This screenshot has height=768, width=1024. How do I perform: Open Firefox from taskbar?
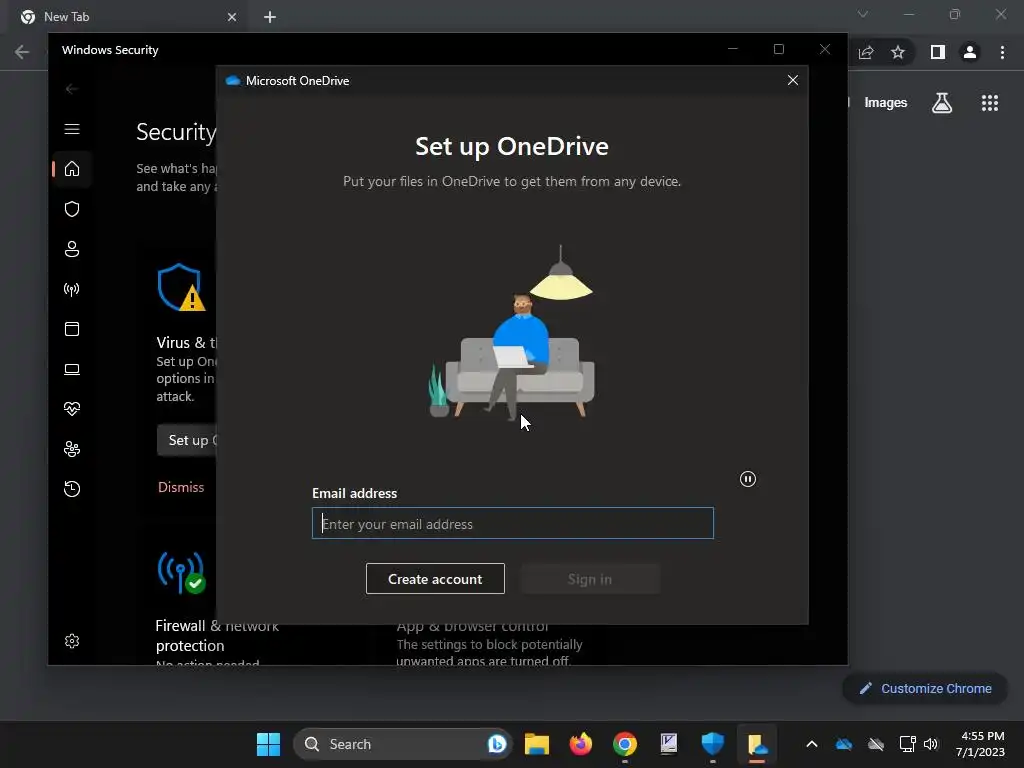(x=581, y=744)
